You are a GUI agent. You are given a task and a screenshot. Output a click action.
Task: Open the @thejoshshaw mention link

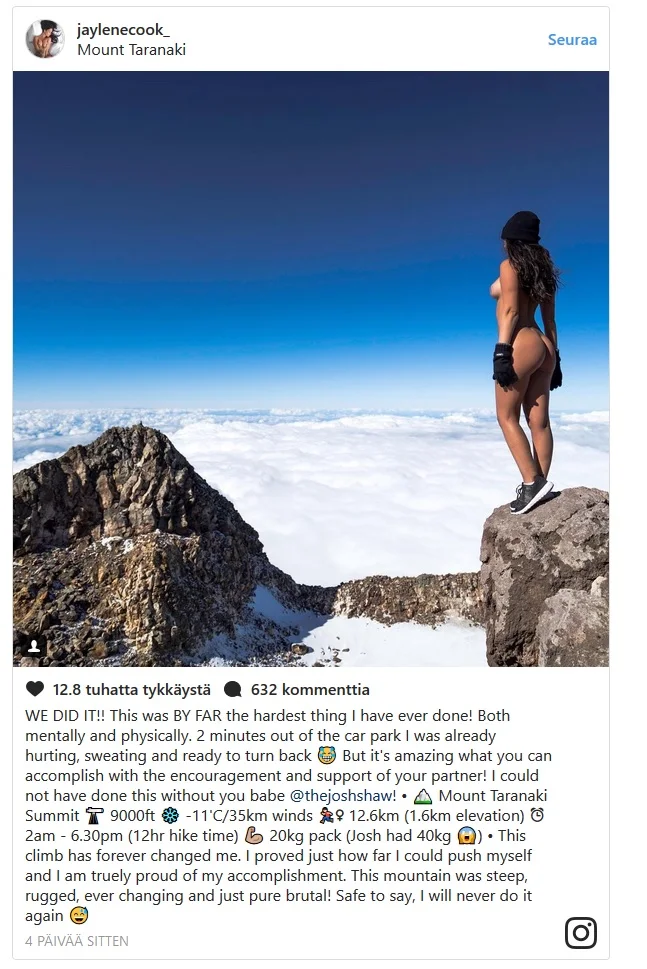(x=341, y=796)
